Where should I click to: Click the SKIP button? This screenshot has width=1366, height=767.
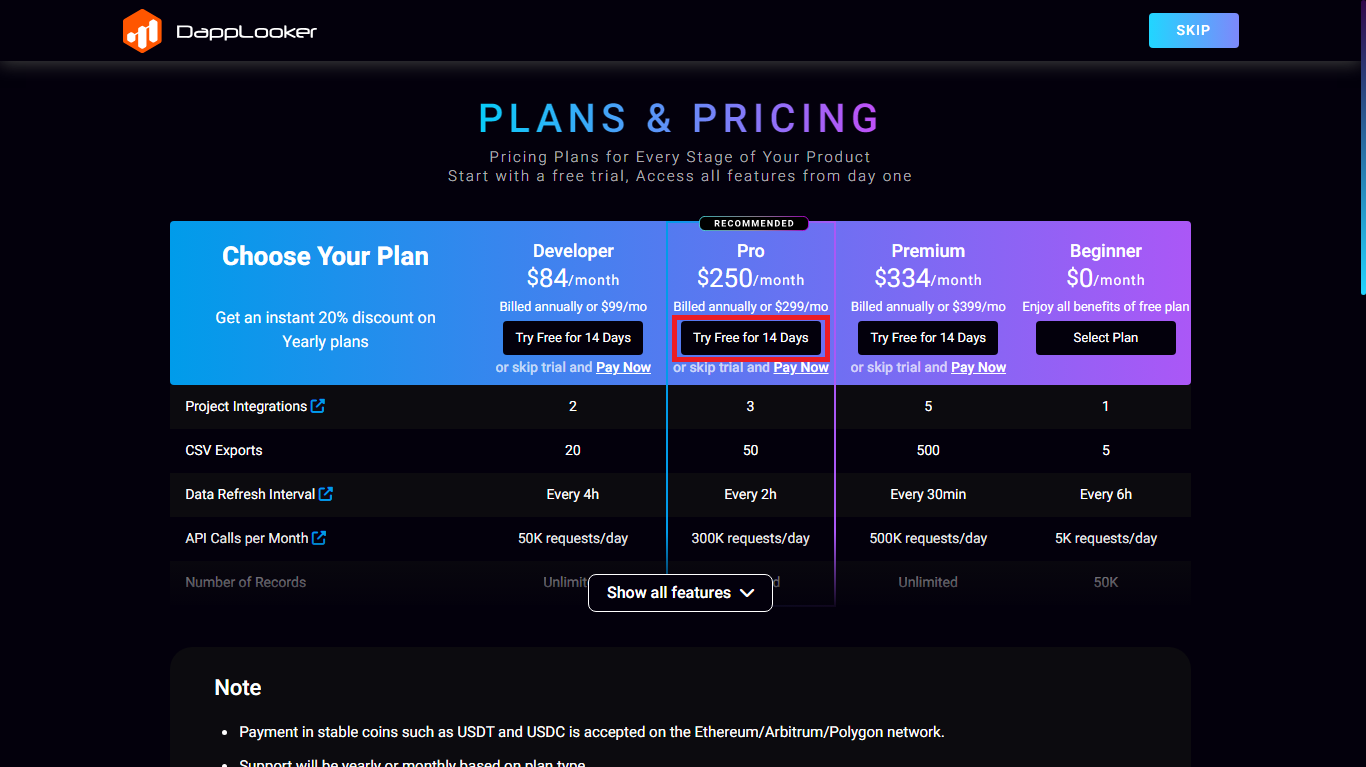click(x=1194, y=31)
